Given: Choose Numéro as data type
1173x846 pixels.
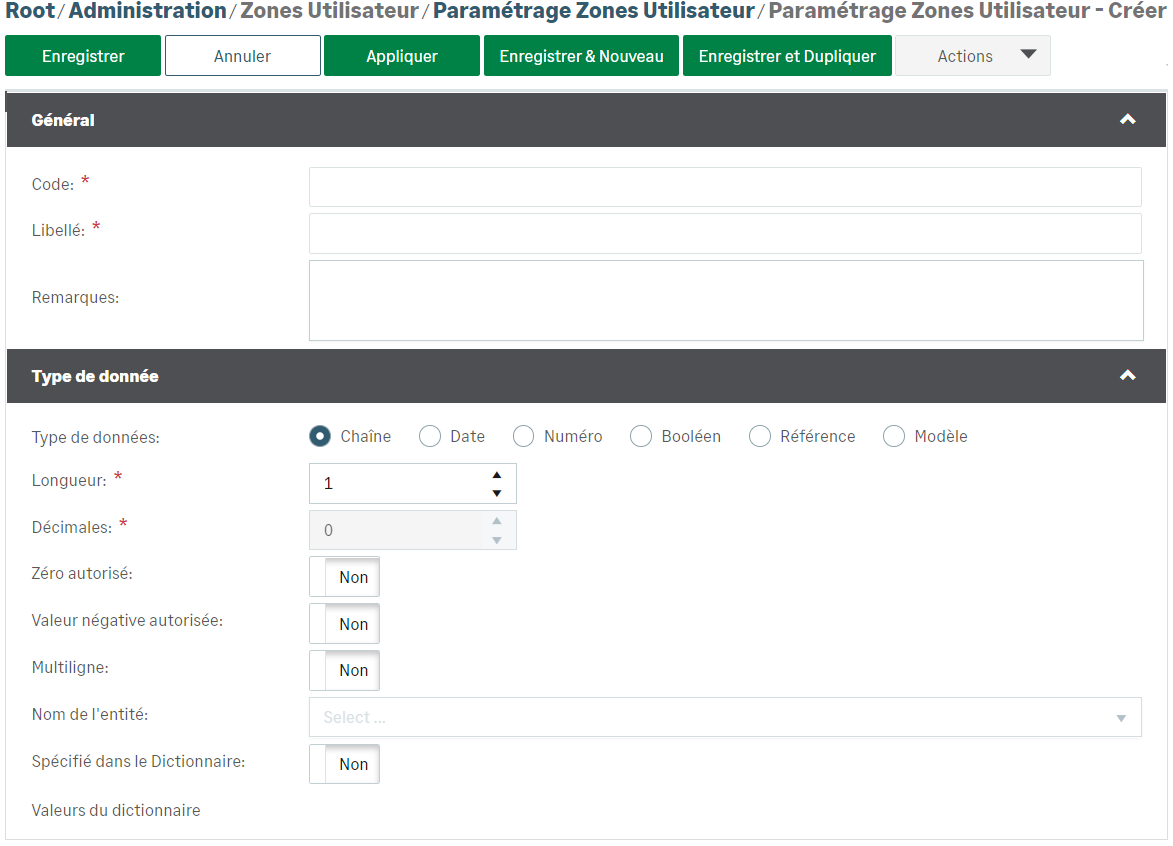Looking at the screenshot, I should [524, 436].
